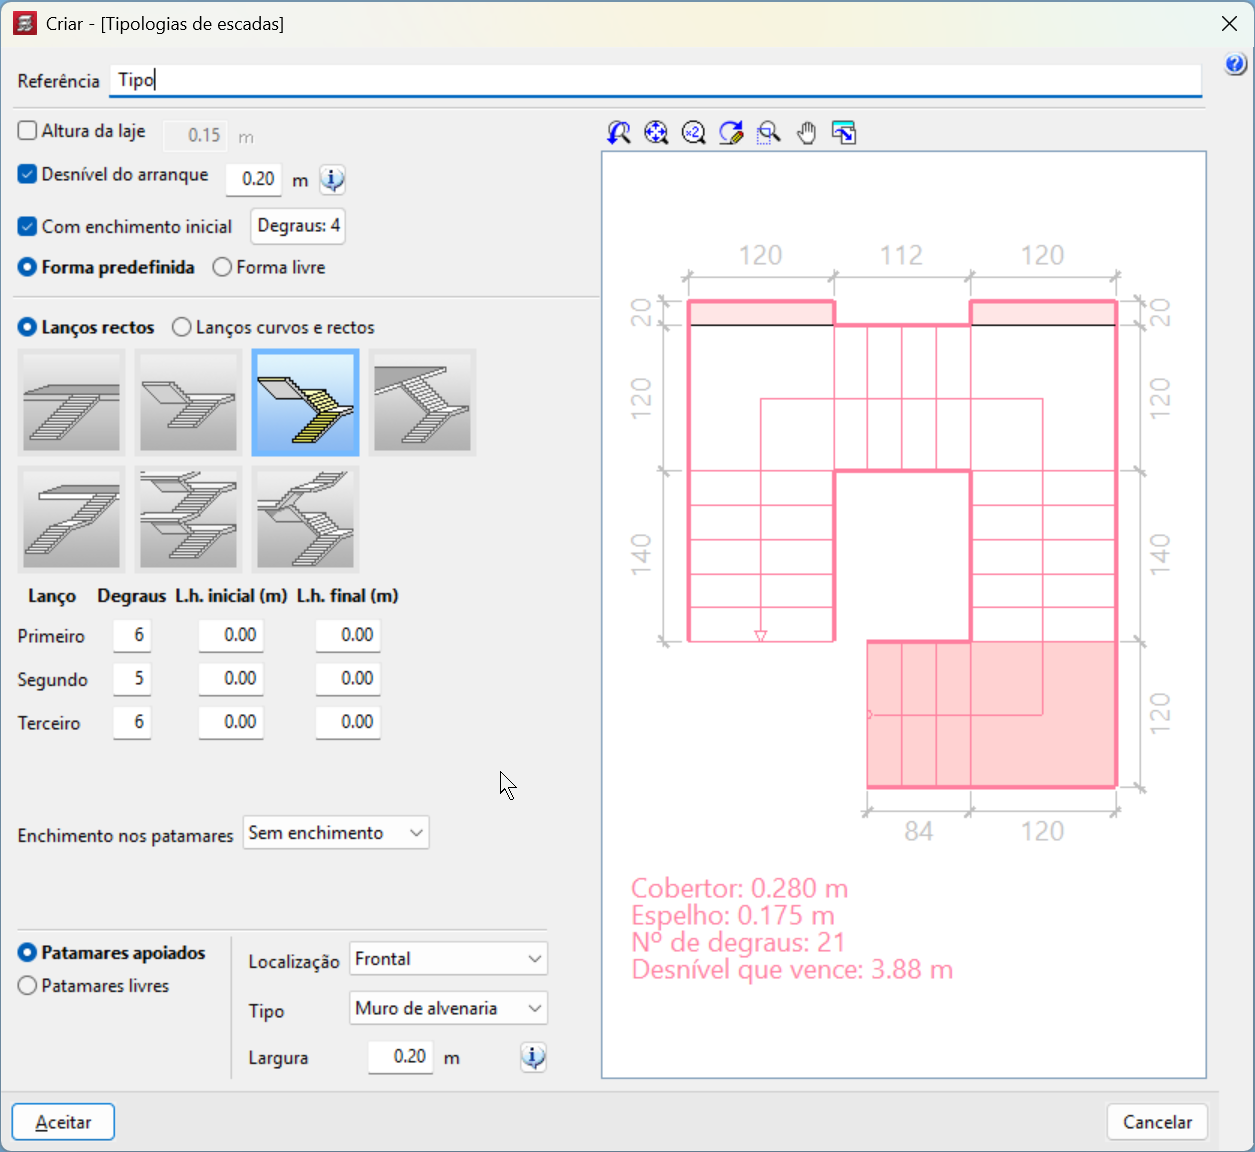Click the blue help question mark icon
This screenshot has height=1152, width=1255.
coord(1235,65)
